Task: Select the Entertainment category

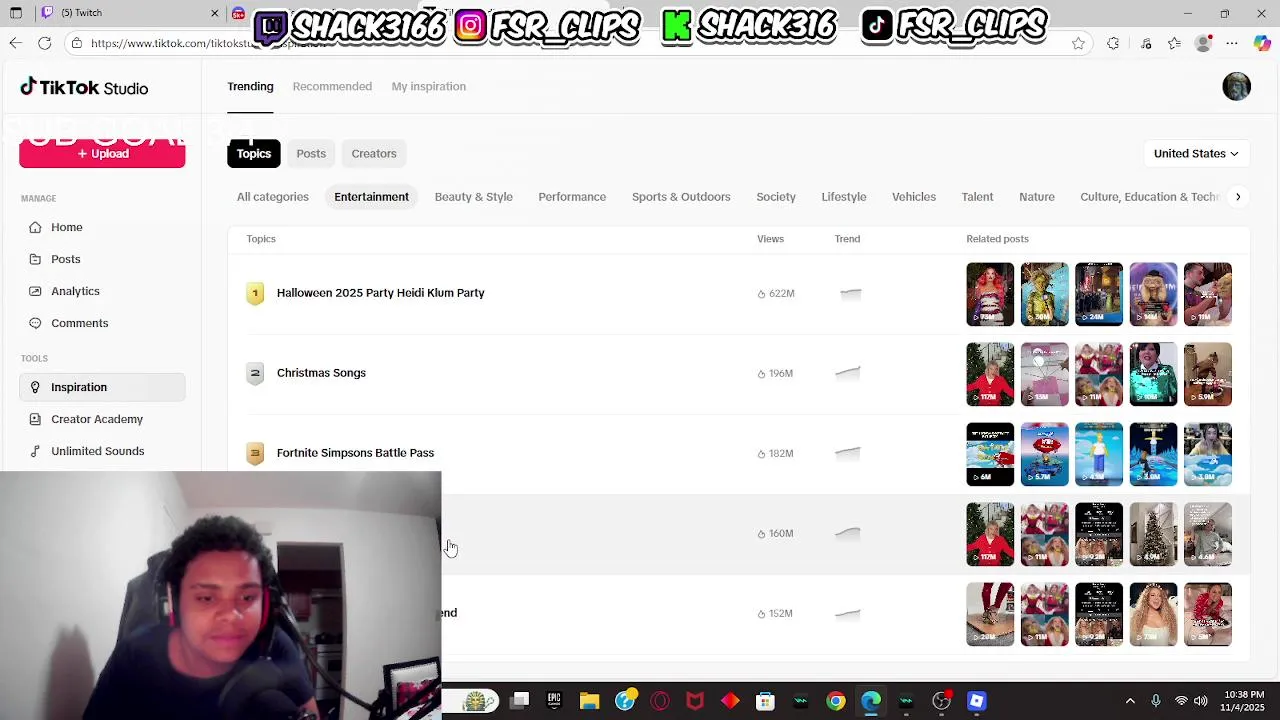Action: (371, 197)
